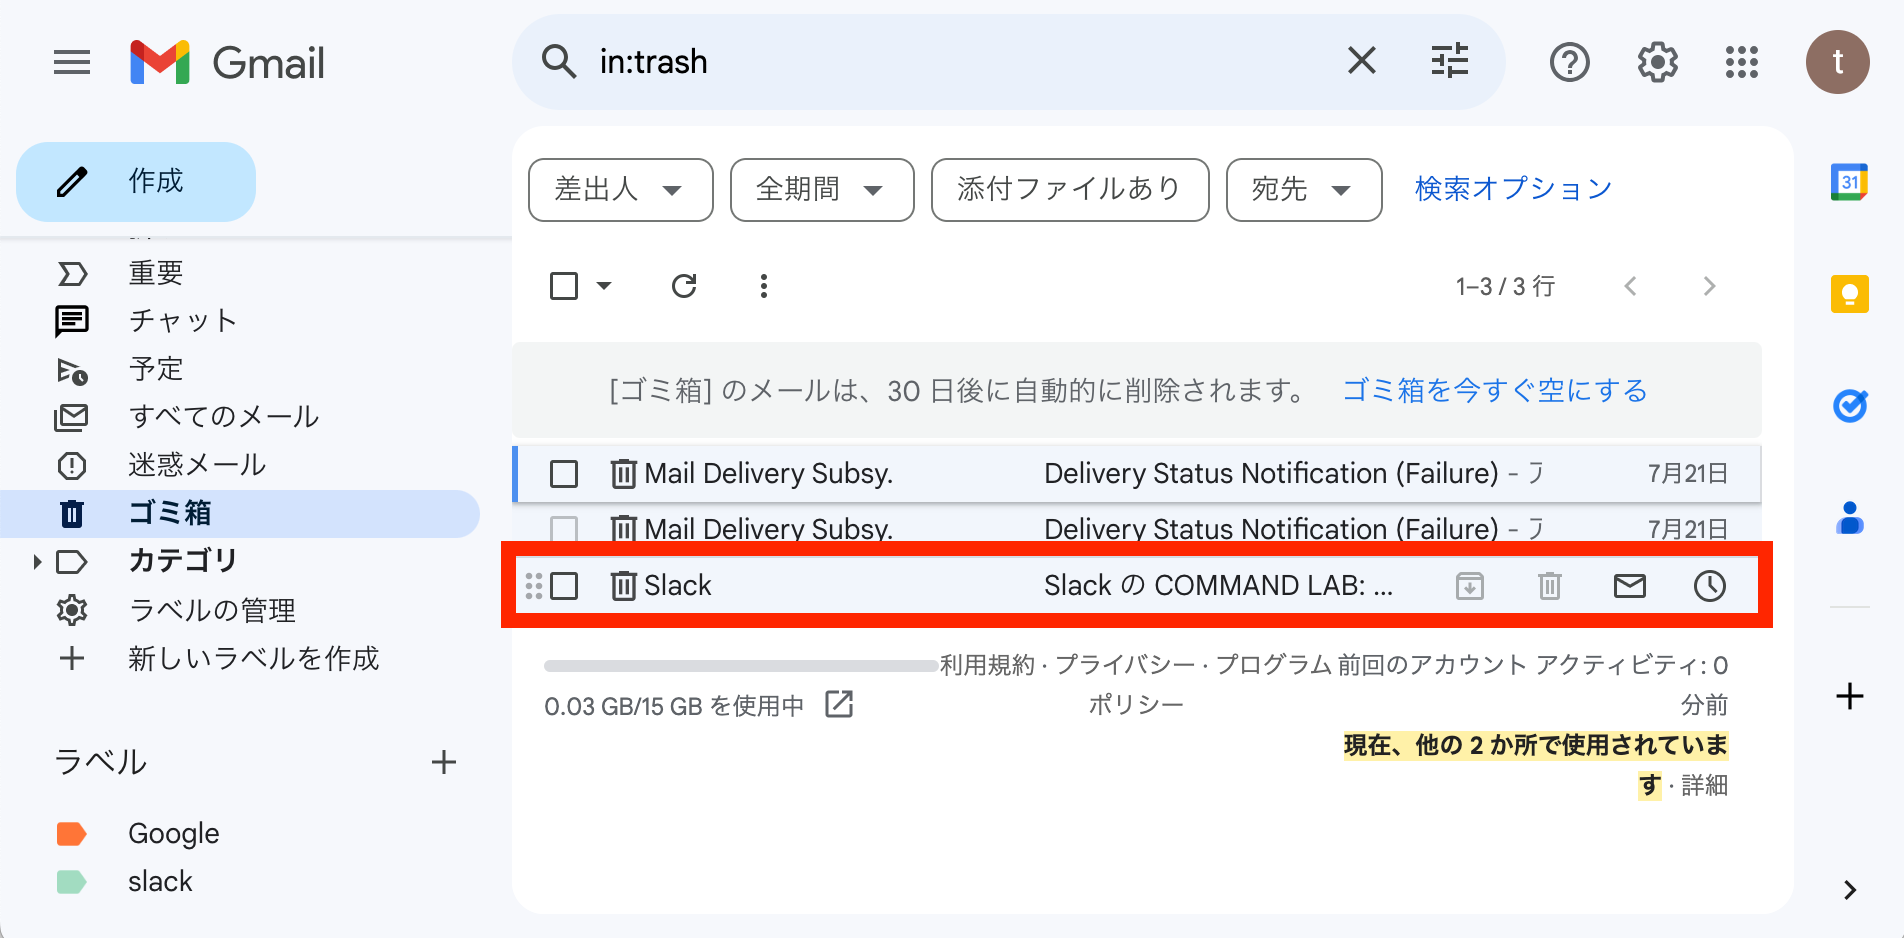Open すべてのメール in the sidebar
This screenshot has height=938, width=1904.
tap(224, 417)
